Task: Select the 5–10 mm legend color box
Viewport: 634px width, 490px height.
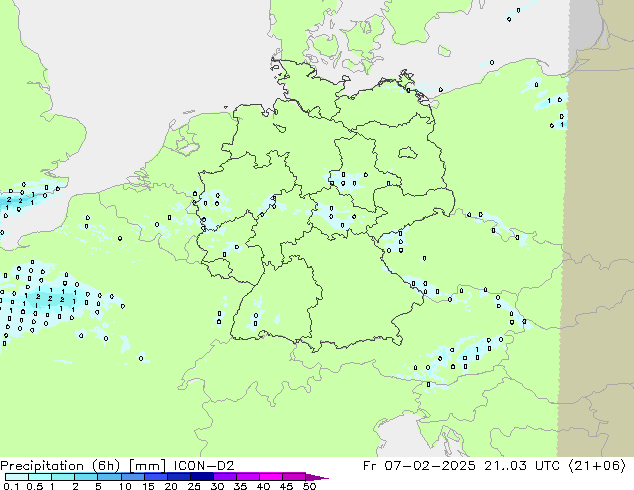Action: (x=109, y=477)
